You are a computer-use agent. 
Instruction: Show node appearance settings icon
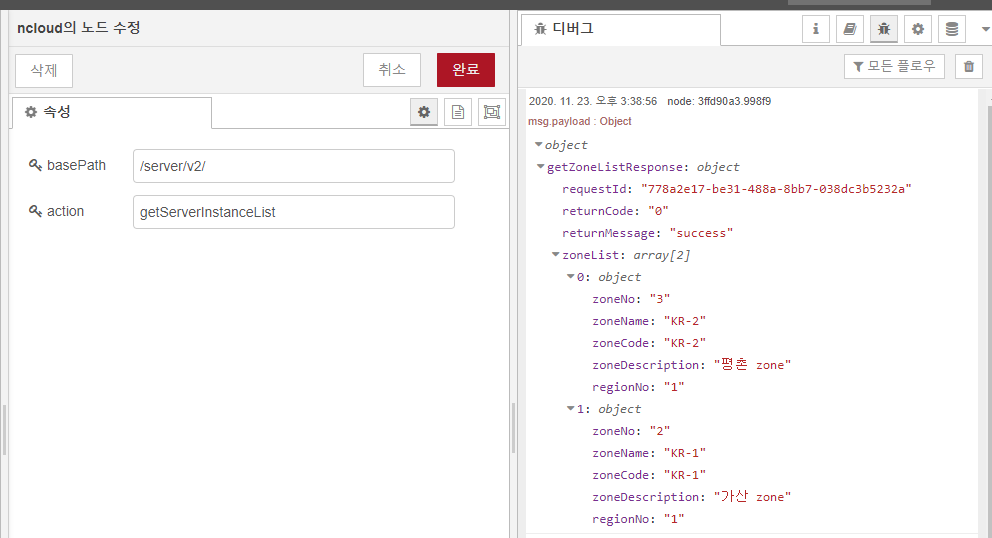tap(492, 112)
